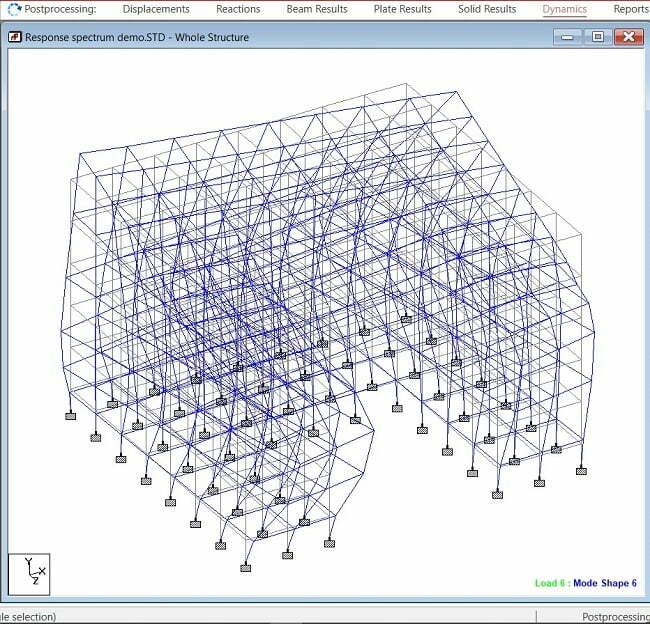
Task: Minimize the Whole Structure window
Action: (567, 37)
